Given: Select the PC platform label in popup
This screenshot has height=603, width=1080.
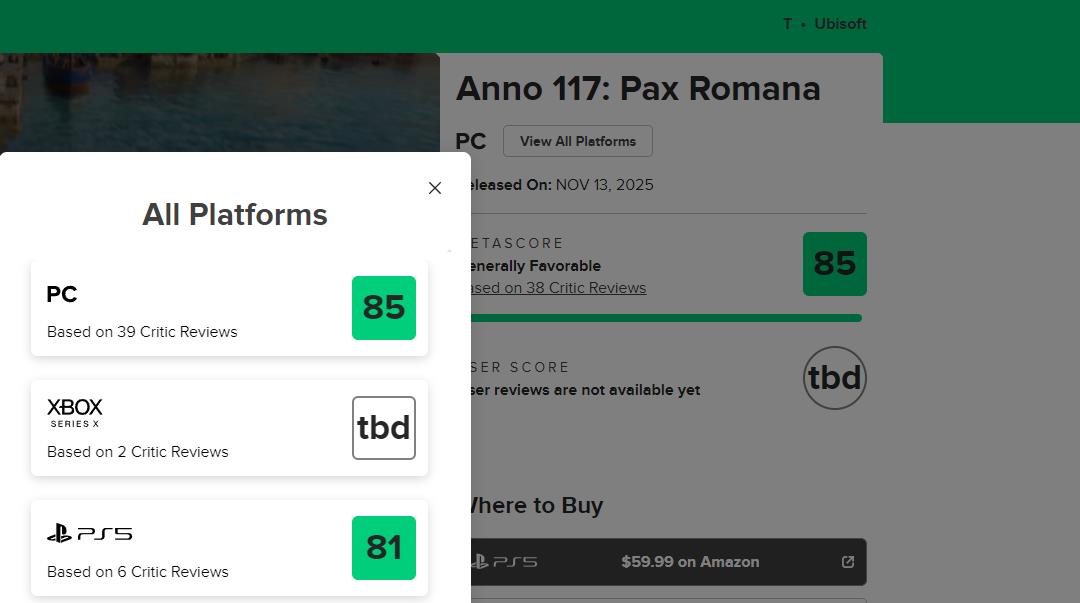Looking at the screenshot, I should (62, 294).
